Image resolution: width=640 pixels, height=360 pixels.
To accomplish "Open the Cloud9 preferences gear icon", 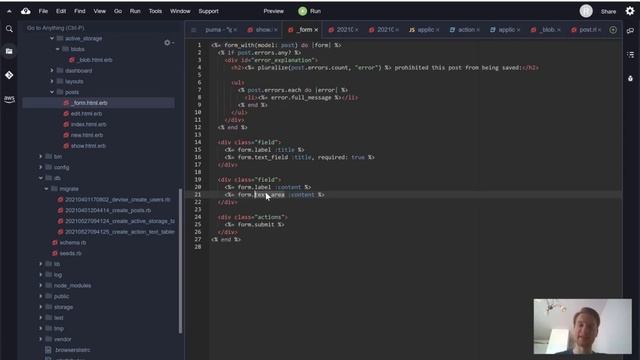I will [x=630, y=11].
